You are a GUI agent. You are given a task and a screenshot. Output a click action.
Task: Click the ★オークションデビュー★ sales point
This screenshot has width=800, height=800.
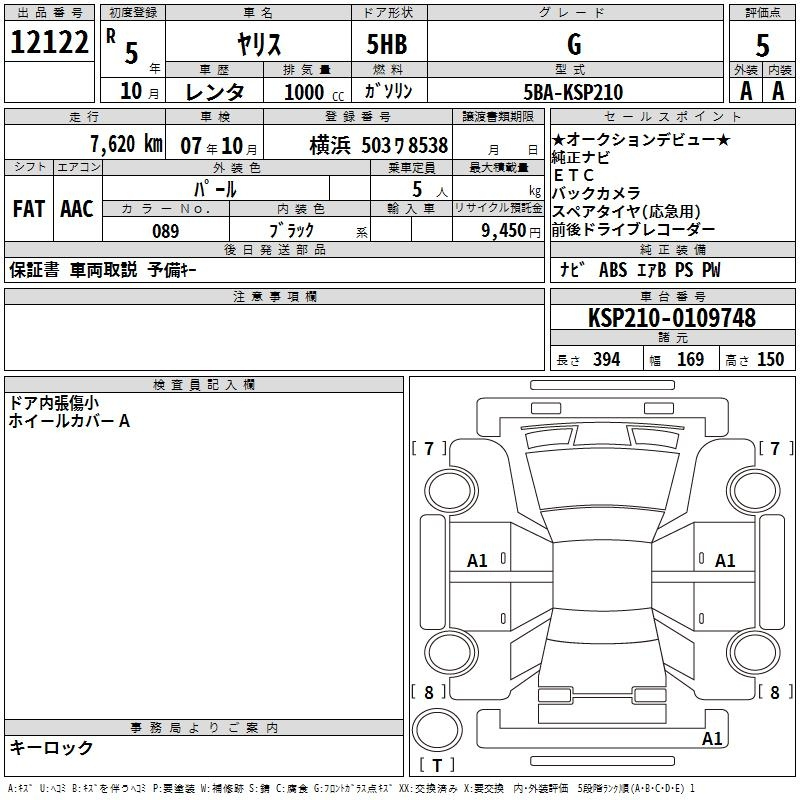tap(641, 139)
